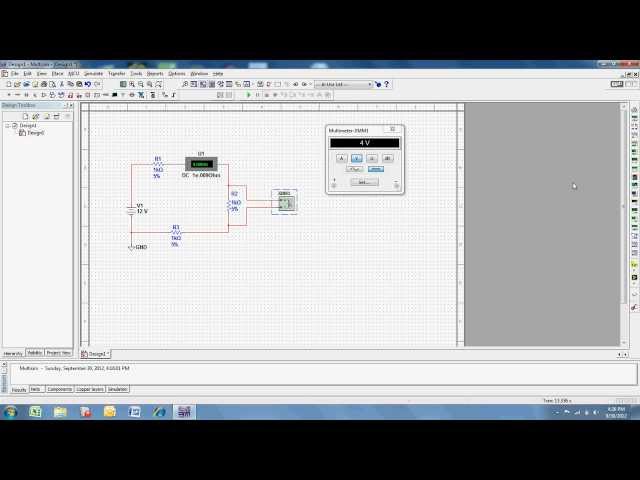Image resolution: width=640 pixels, height=480 pixels.
Task: Select the ohmmeter mode on the multimeter
Action: [372, 158]
